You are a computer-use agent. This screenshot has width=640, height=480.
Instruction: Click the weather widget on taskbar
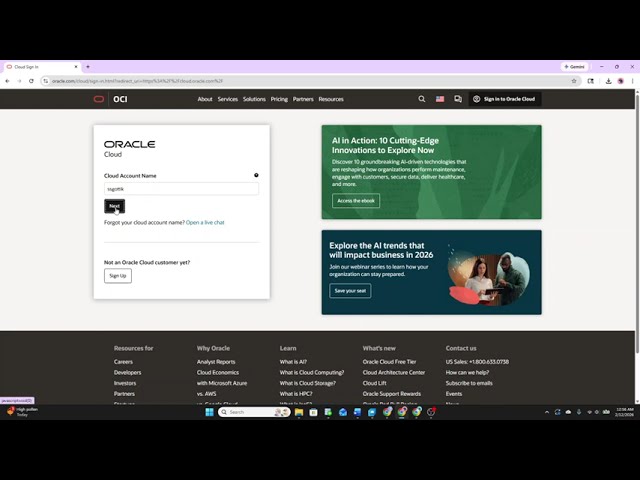23,411
